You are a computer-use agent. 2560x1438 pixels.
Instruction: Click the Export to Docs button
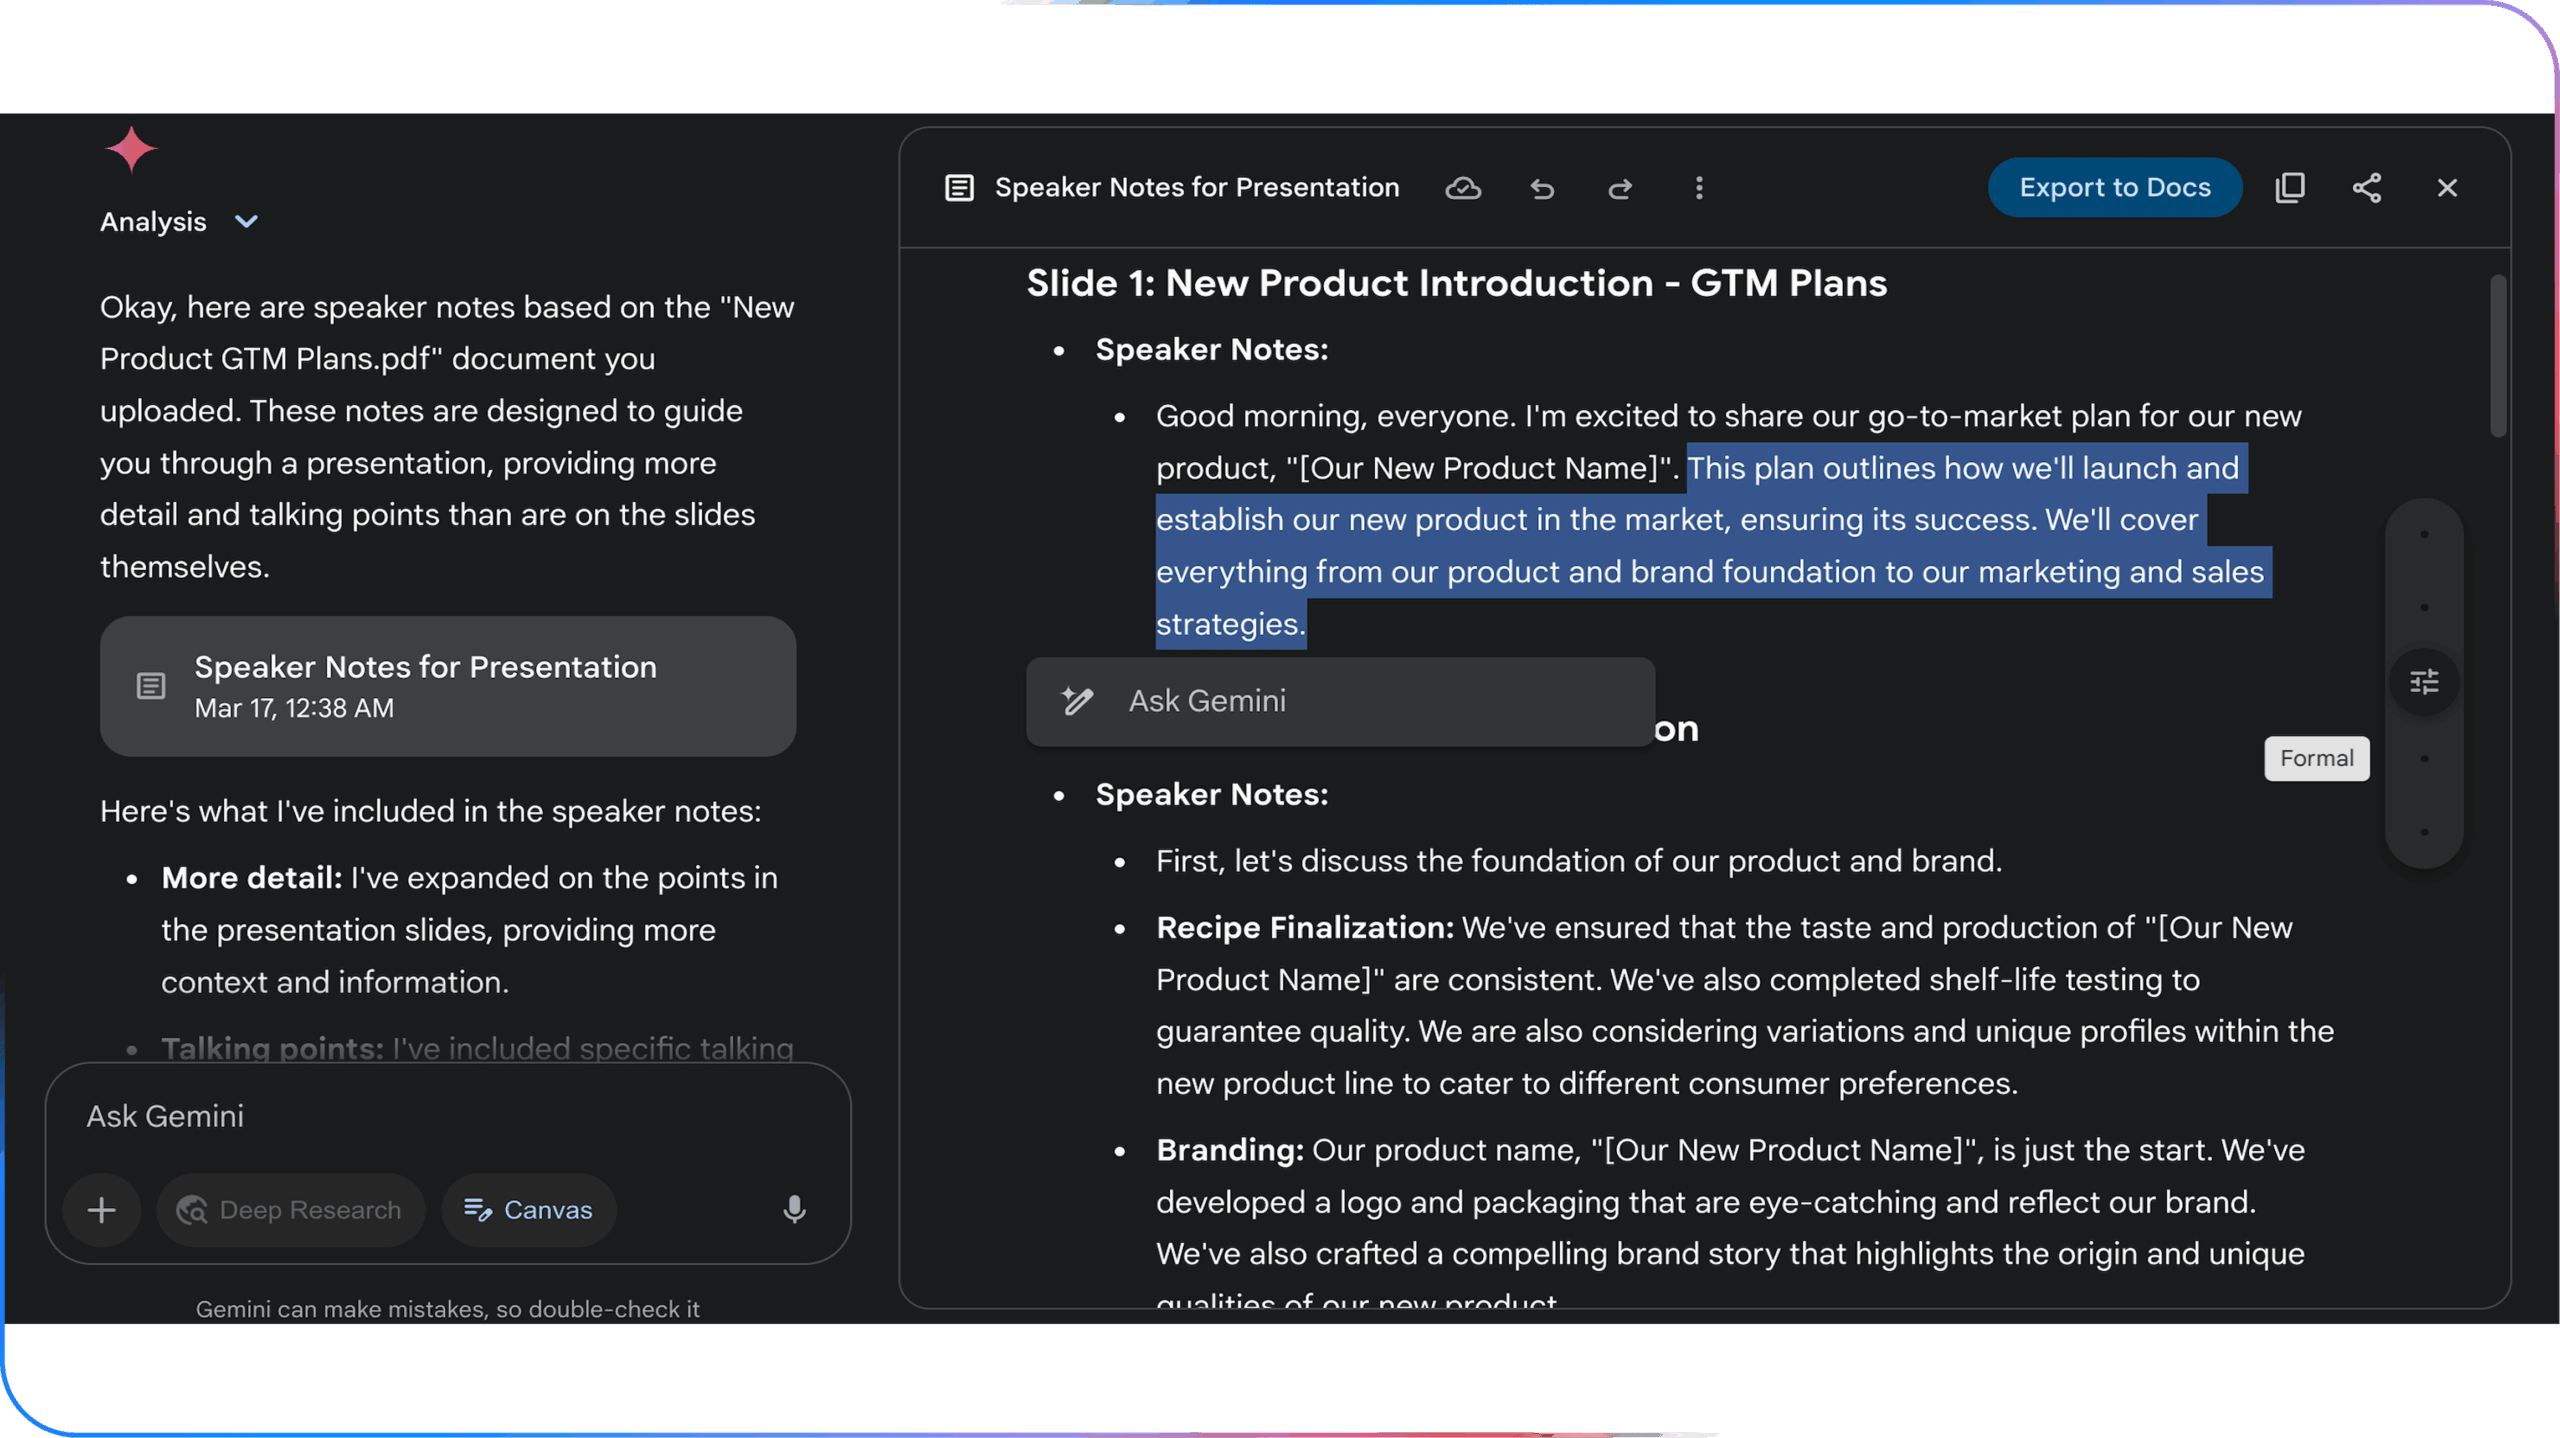pos(2114,188)
